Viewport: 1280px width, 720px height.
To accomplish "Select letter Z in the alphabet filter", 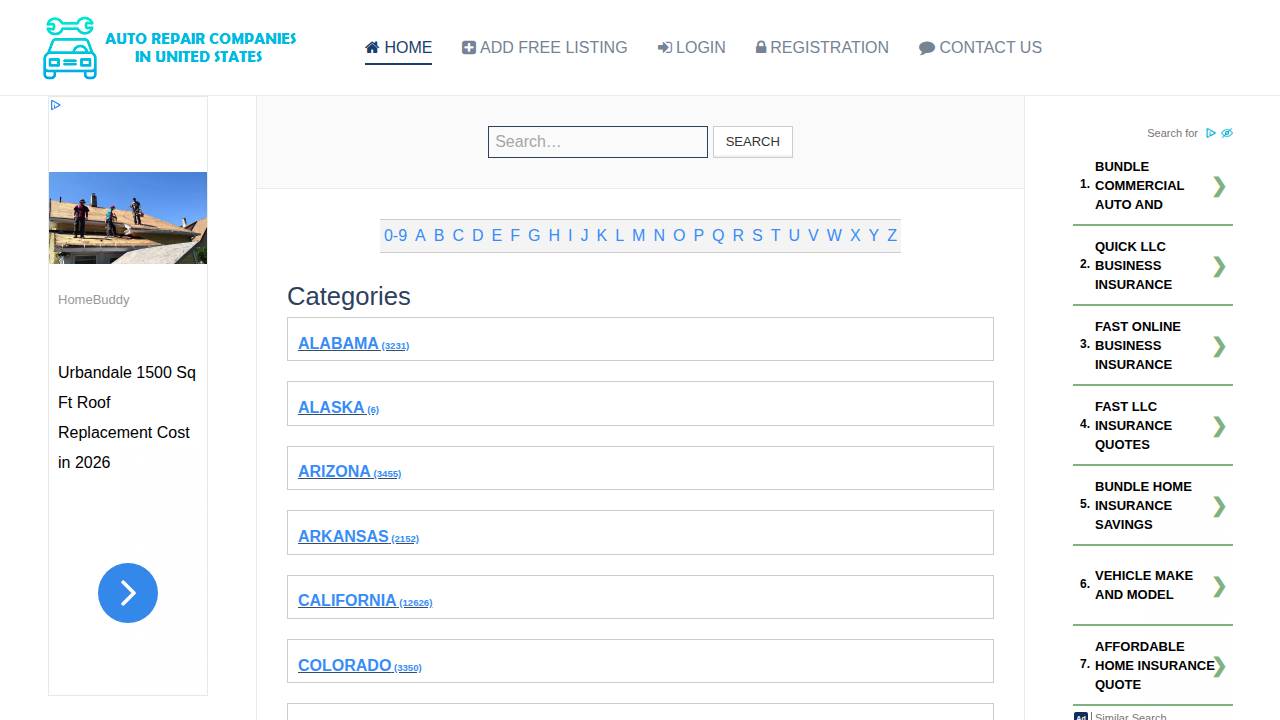I will 891,235.
